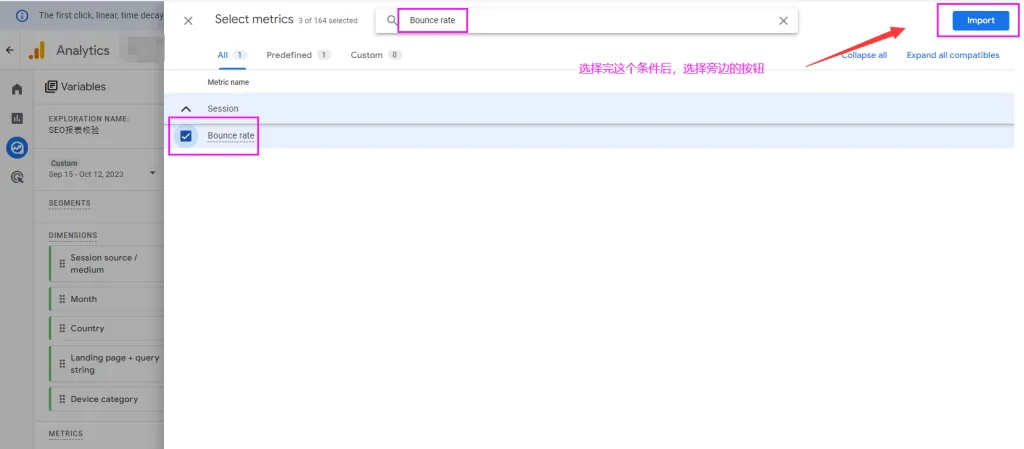This screenshot has height=449, width=1024.
Task: Click the drag handle beside Month
Action: click(x=63, y=299)
